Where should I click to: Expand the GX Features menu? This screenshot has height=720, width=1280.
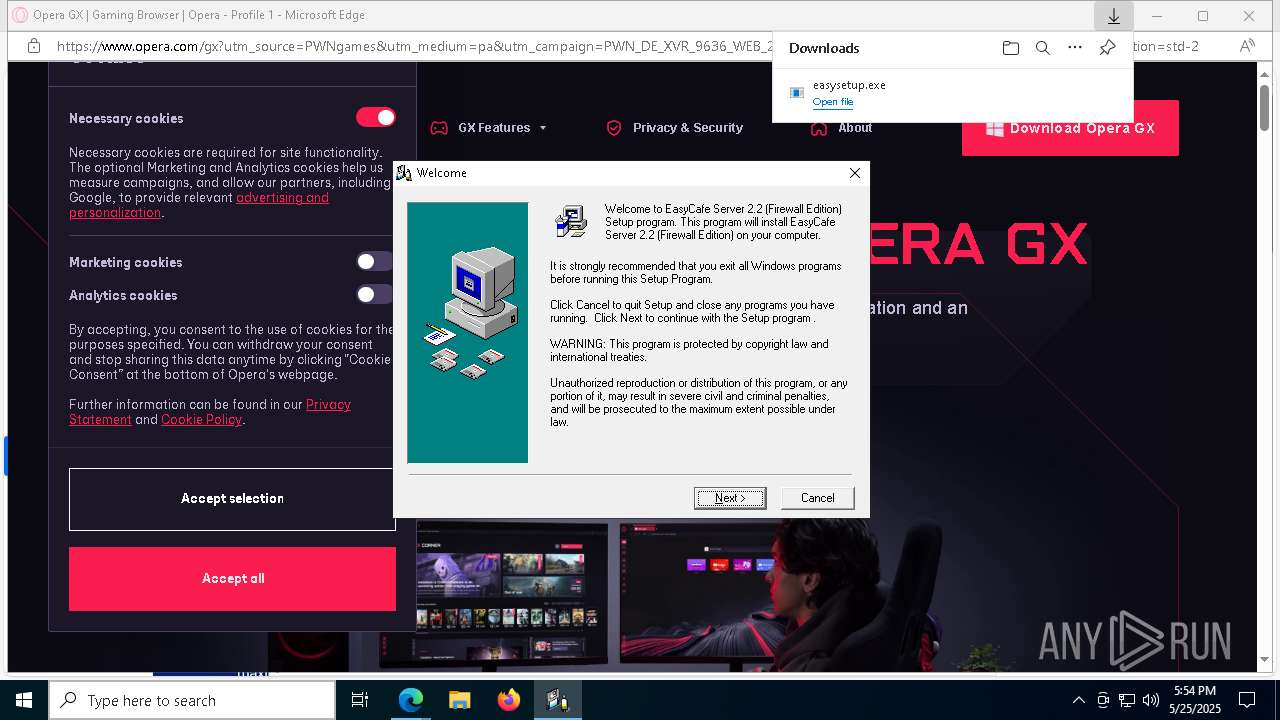pos(489,128)
